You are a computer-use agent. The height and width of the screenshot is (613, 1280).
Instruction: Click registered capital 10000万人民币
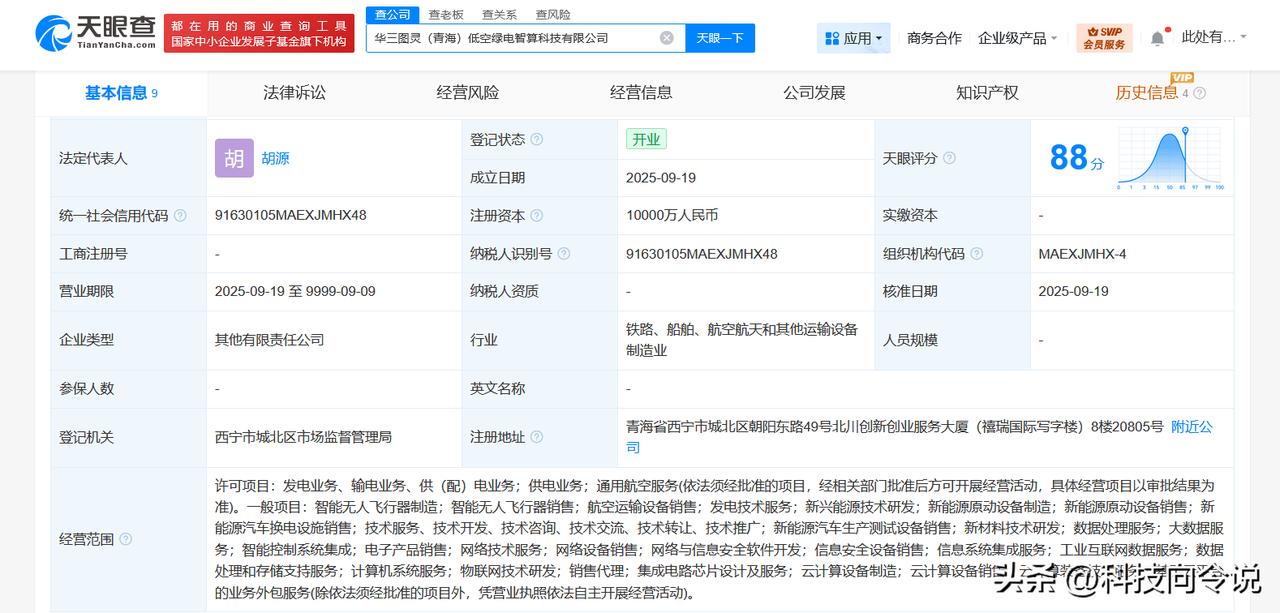pos(672,215)
